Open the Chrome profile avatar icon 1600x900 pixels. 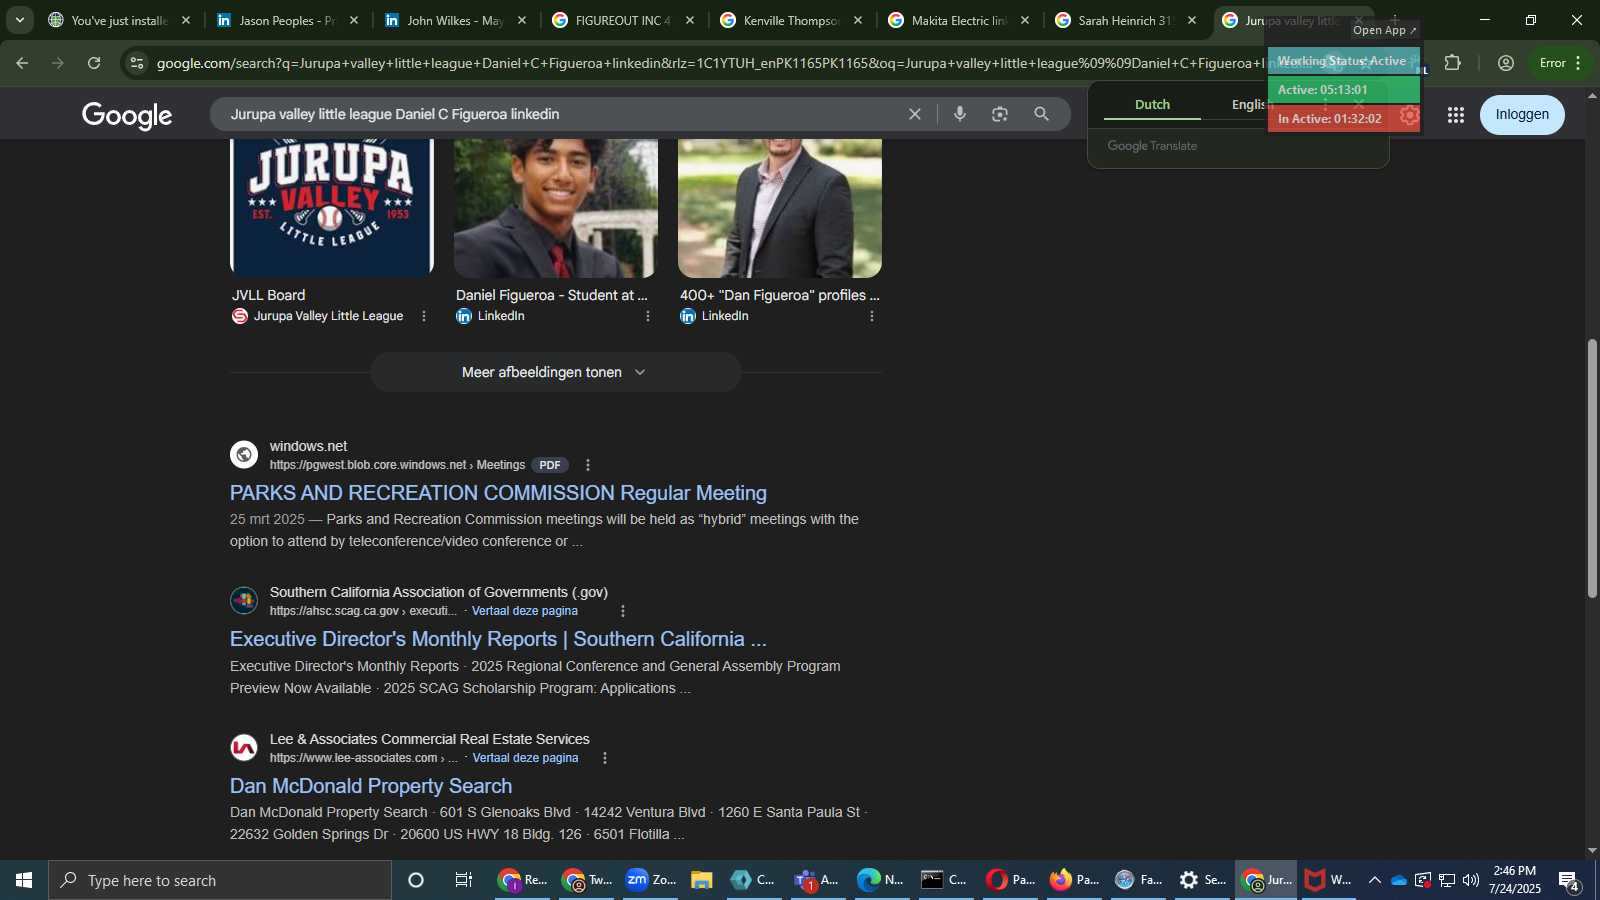coord(1505,63)
